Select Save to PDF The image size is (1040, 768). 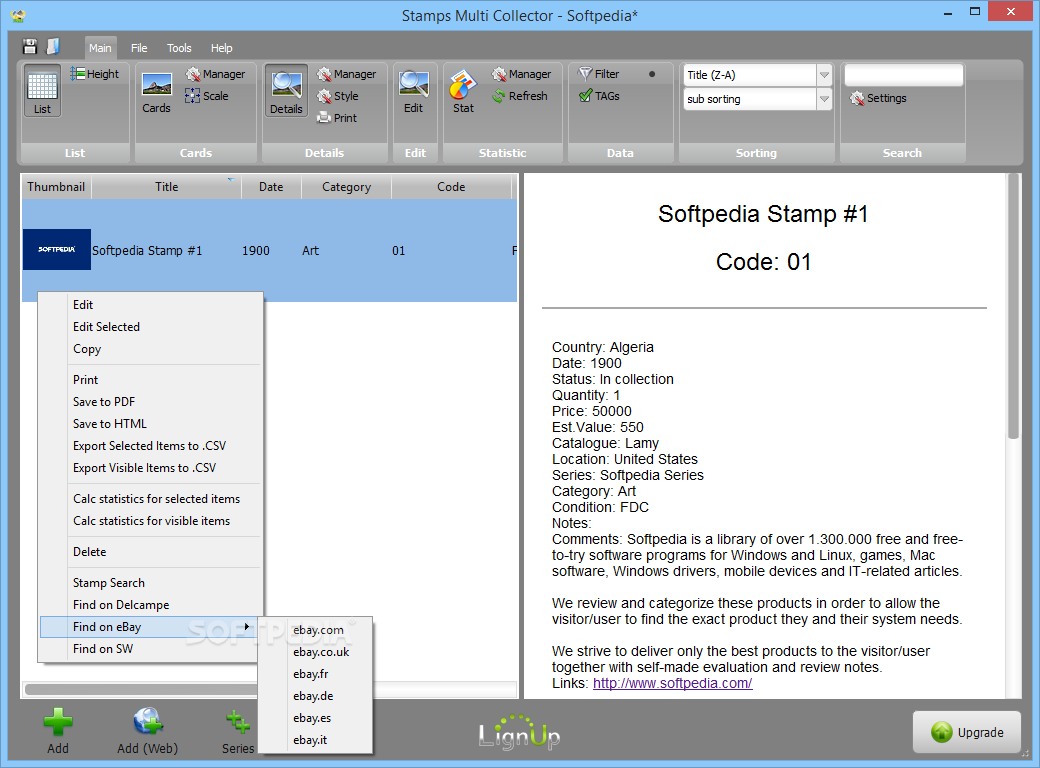(151, 402)
